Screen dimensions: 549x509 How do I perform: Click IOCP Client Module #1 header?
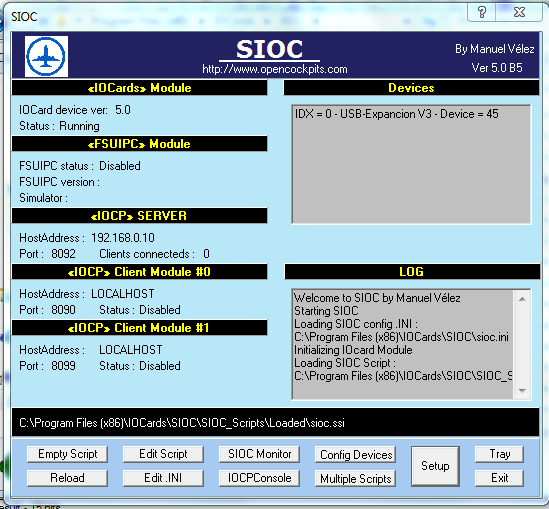(139, 328)
